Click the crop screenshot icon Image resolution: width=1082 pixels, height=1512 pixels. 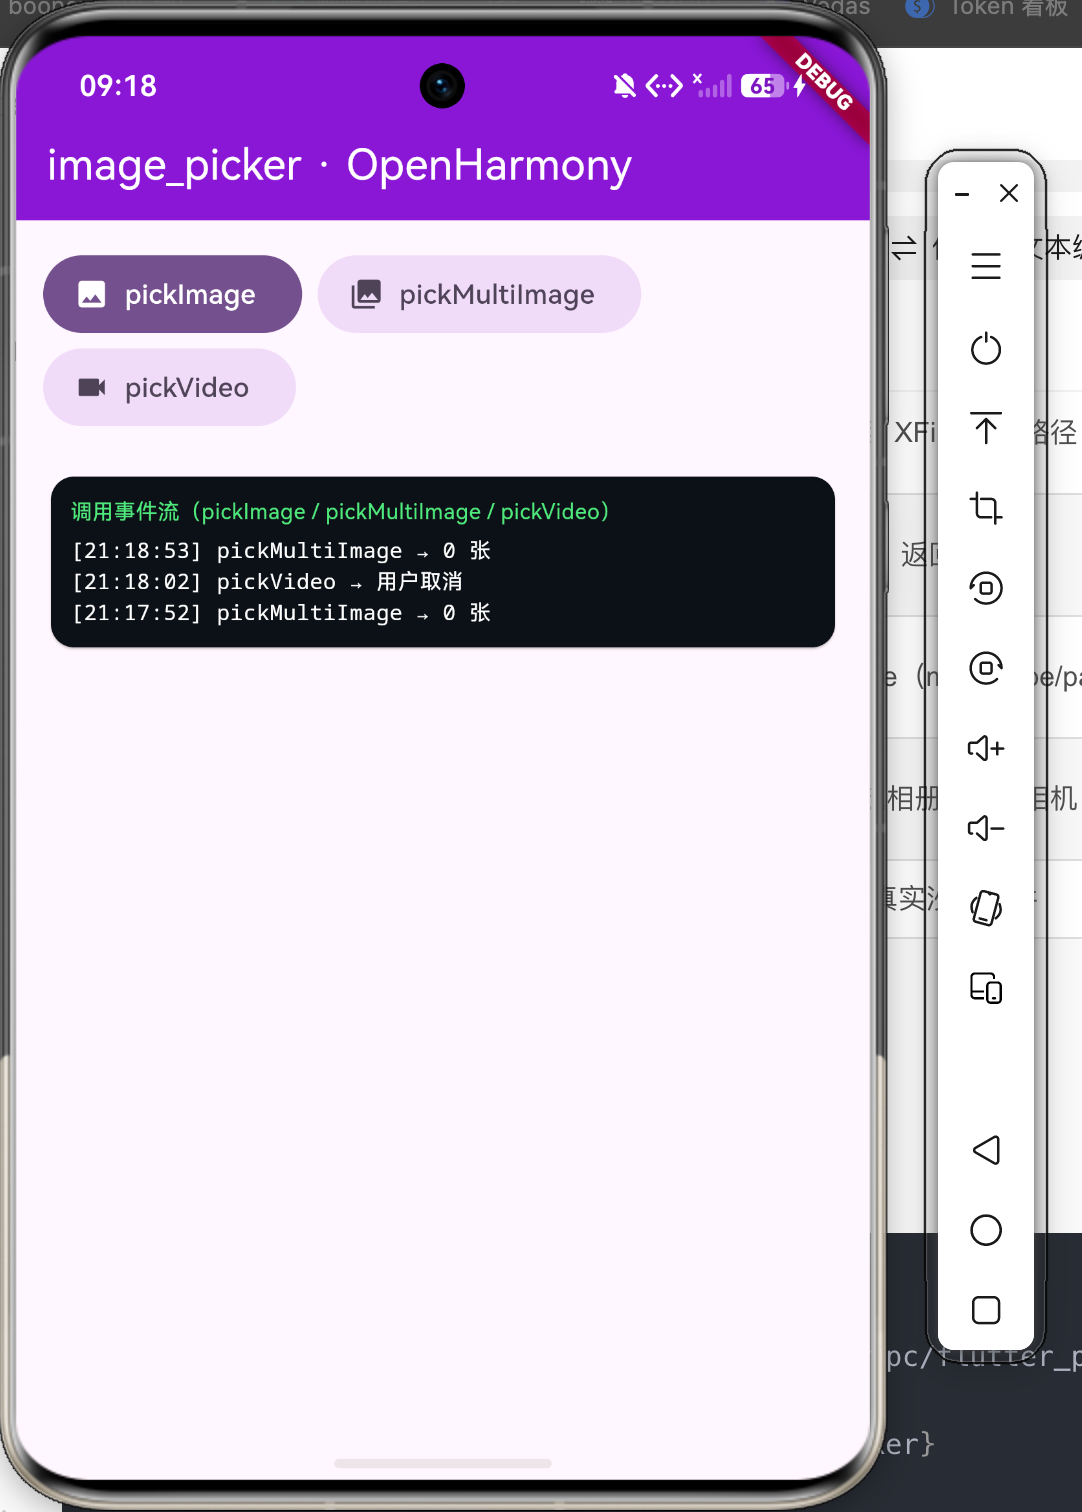[x=986, y=508]
